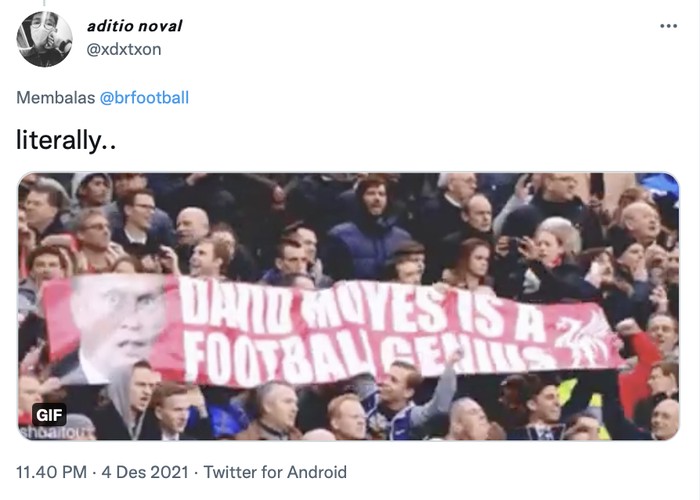Screen dimensions: 700x500
Task: Open the three-dot more options menu
Action: 668,26
